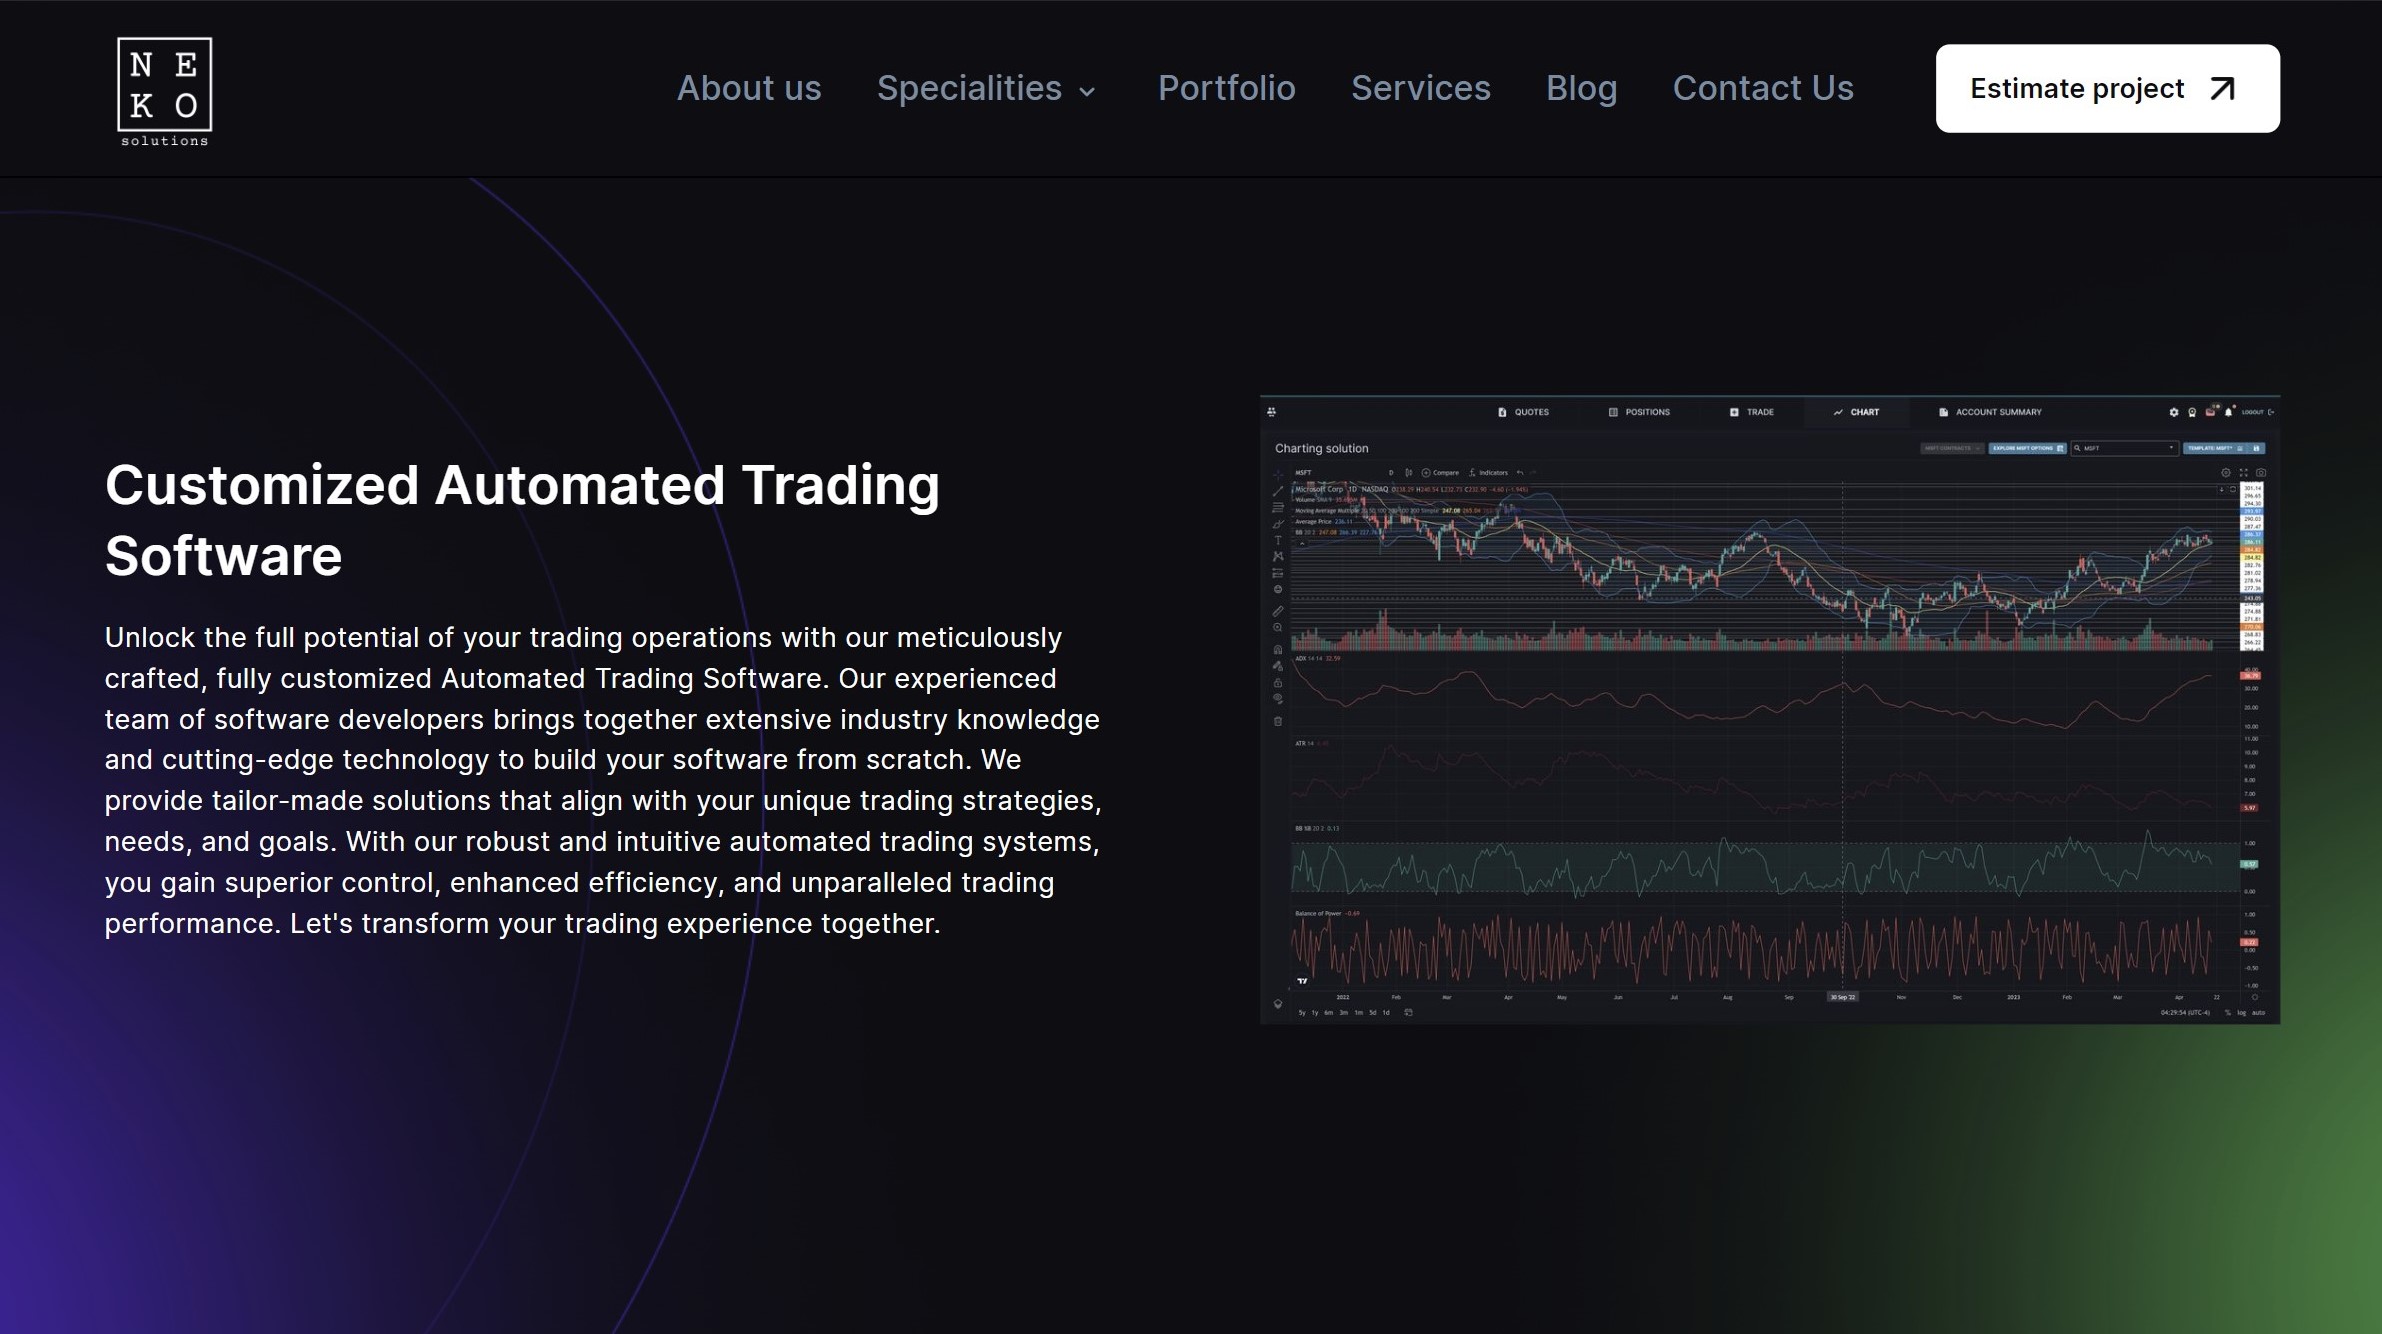Select the text annotation tool
The height and width of the screenshot is (1334, 2382).
click(x=1278, y=539)
